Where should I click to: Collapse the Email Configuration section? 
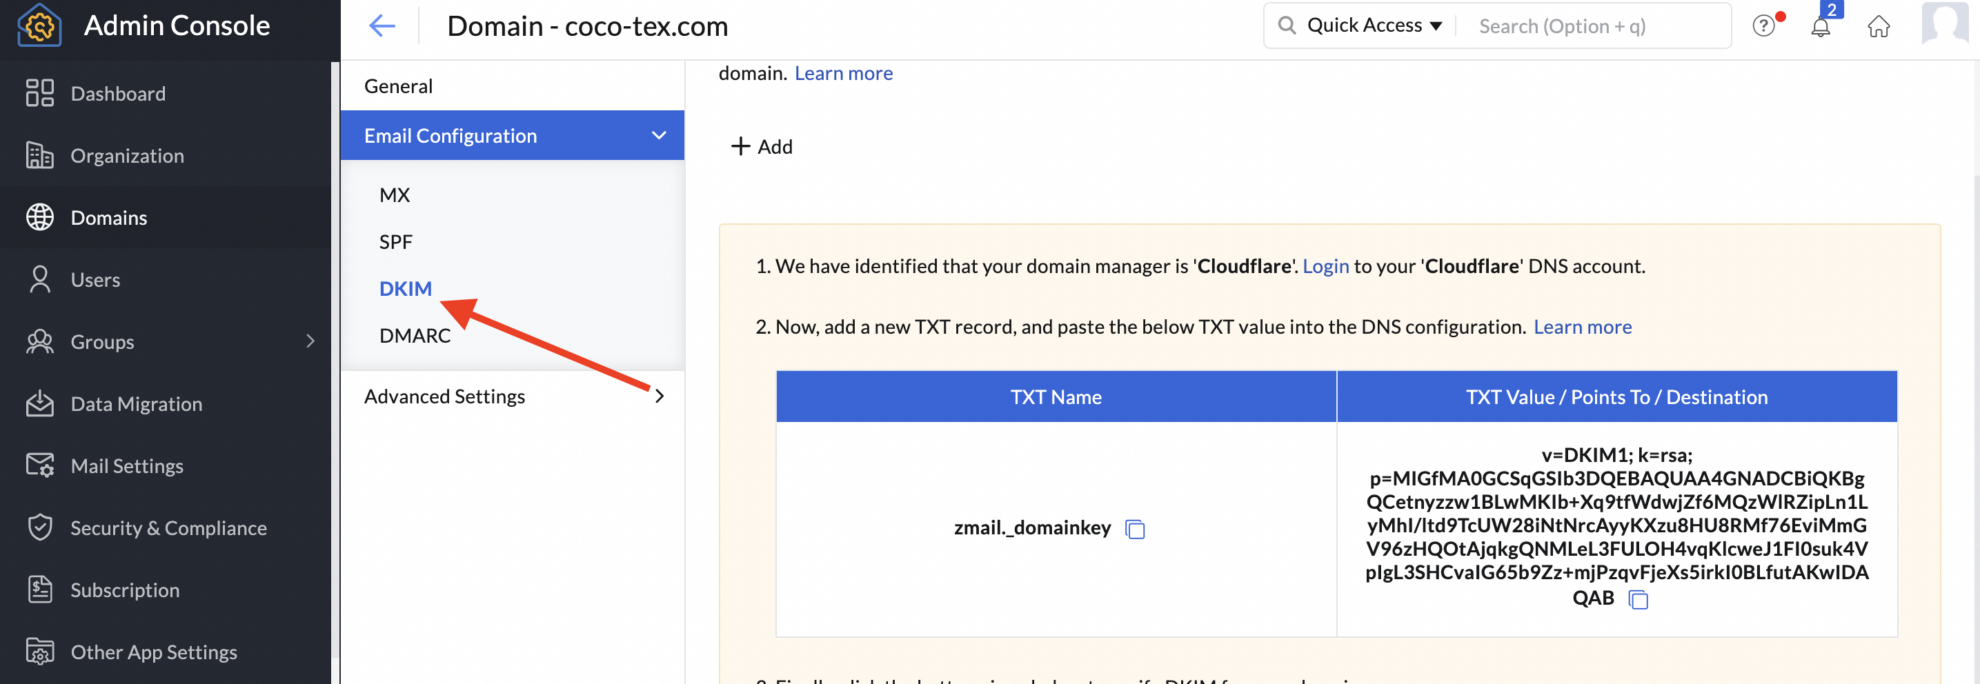coord(658,135)
